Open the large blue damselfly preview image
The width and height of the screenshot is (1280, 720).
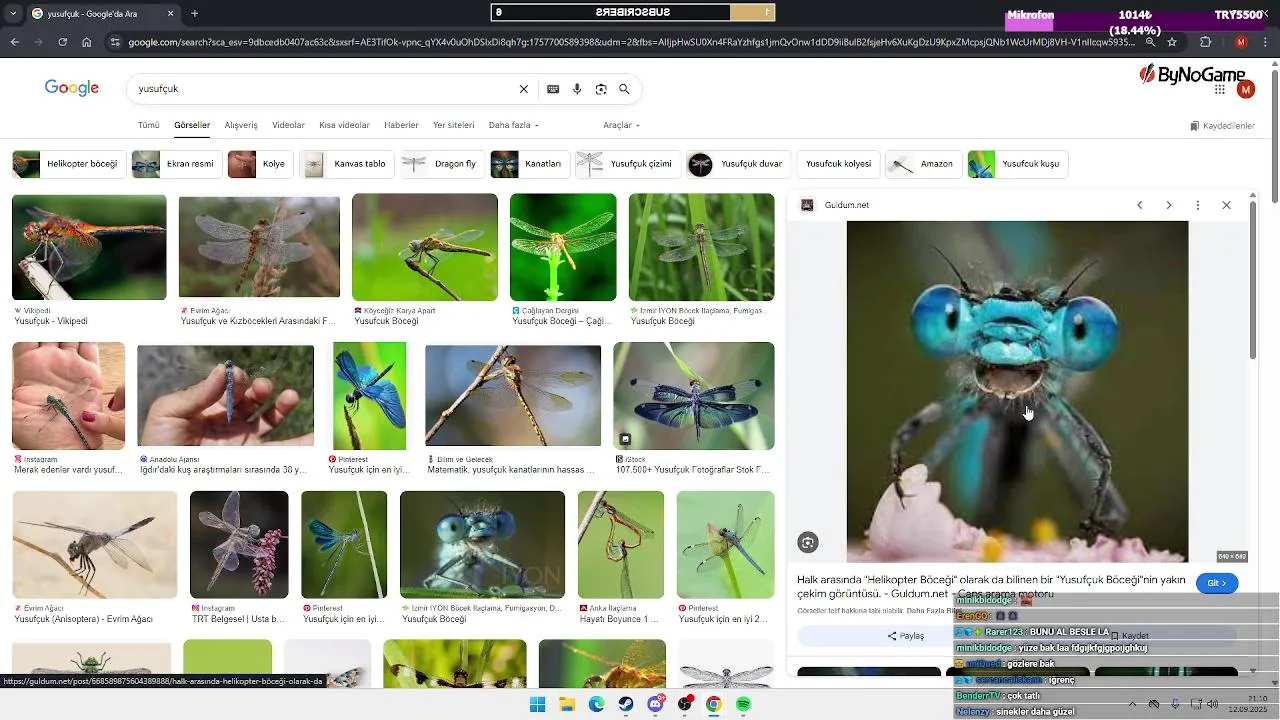pos(1017,391)
